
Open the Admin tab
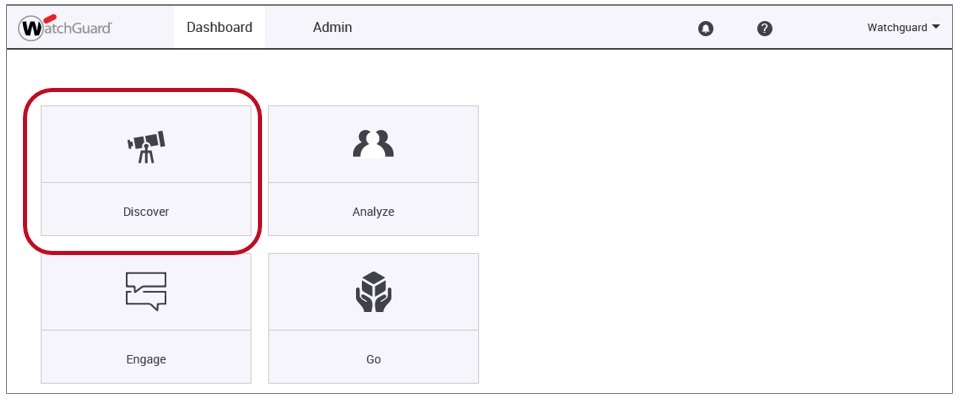[332, 27]
